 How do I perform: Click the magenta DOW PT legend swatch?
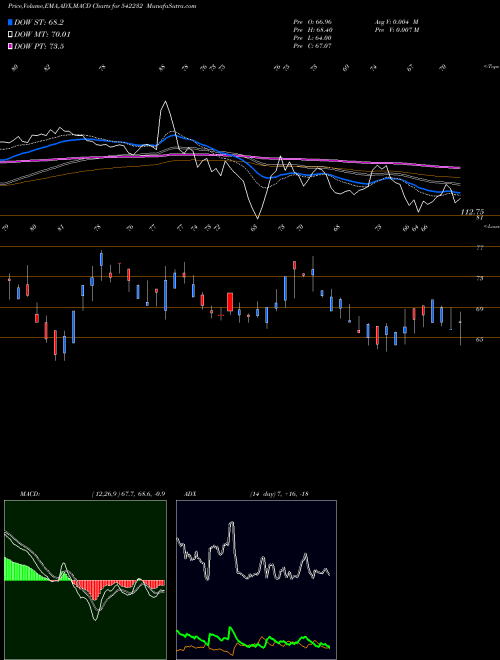tap(10, 46)
